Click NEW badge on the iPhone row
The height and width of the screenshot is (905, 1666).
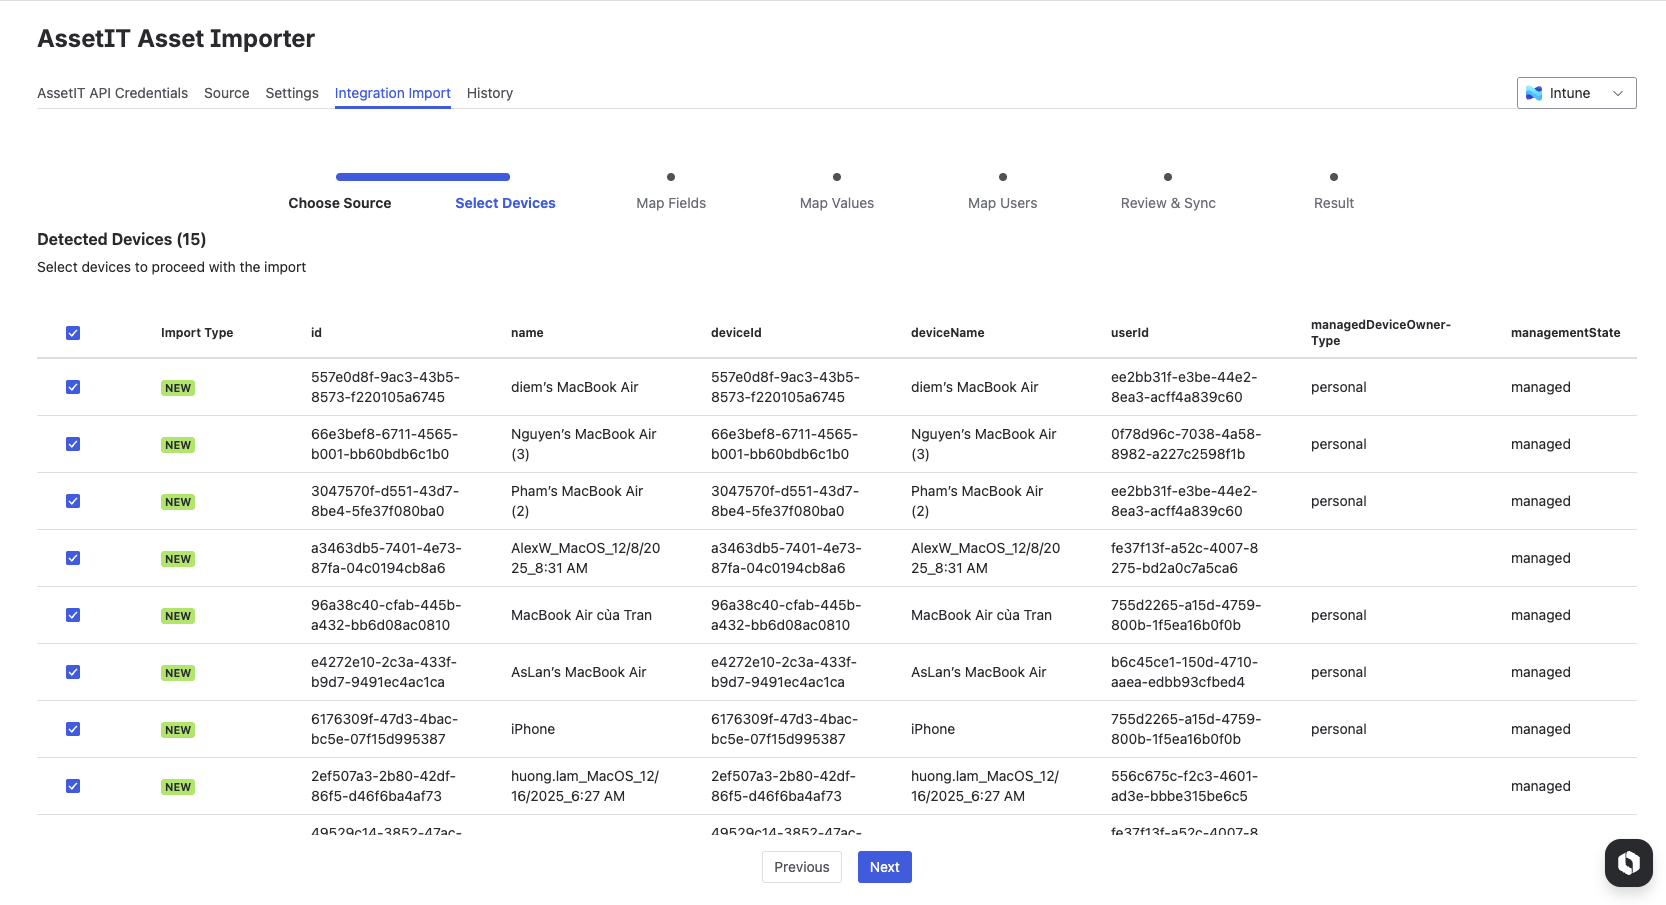point(178,730)
